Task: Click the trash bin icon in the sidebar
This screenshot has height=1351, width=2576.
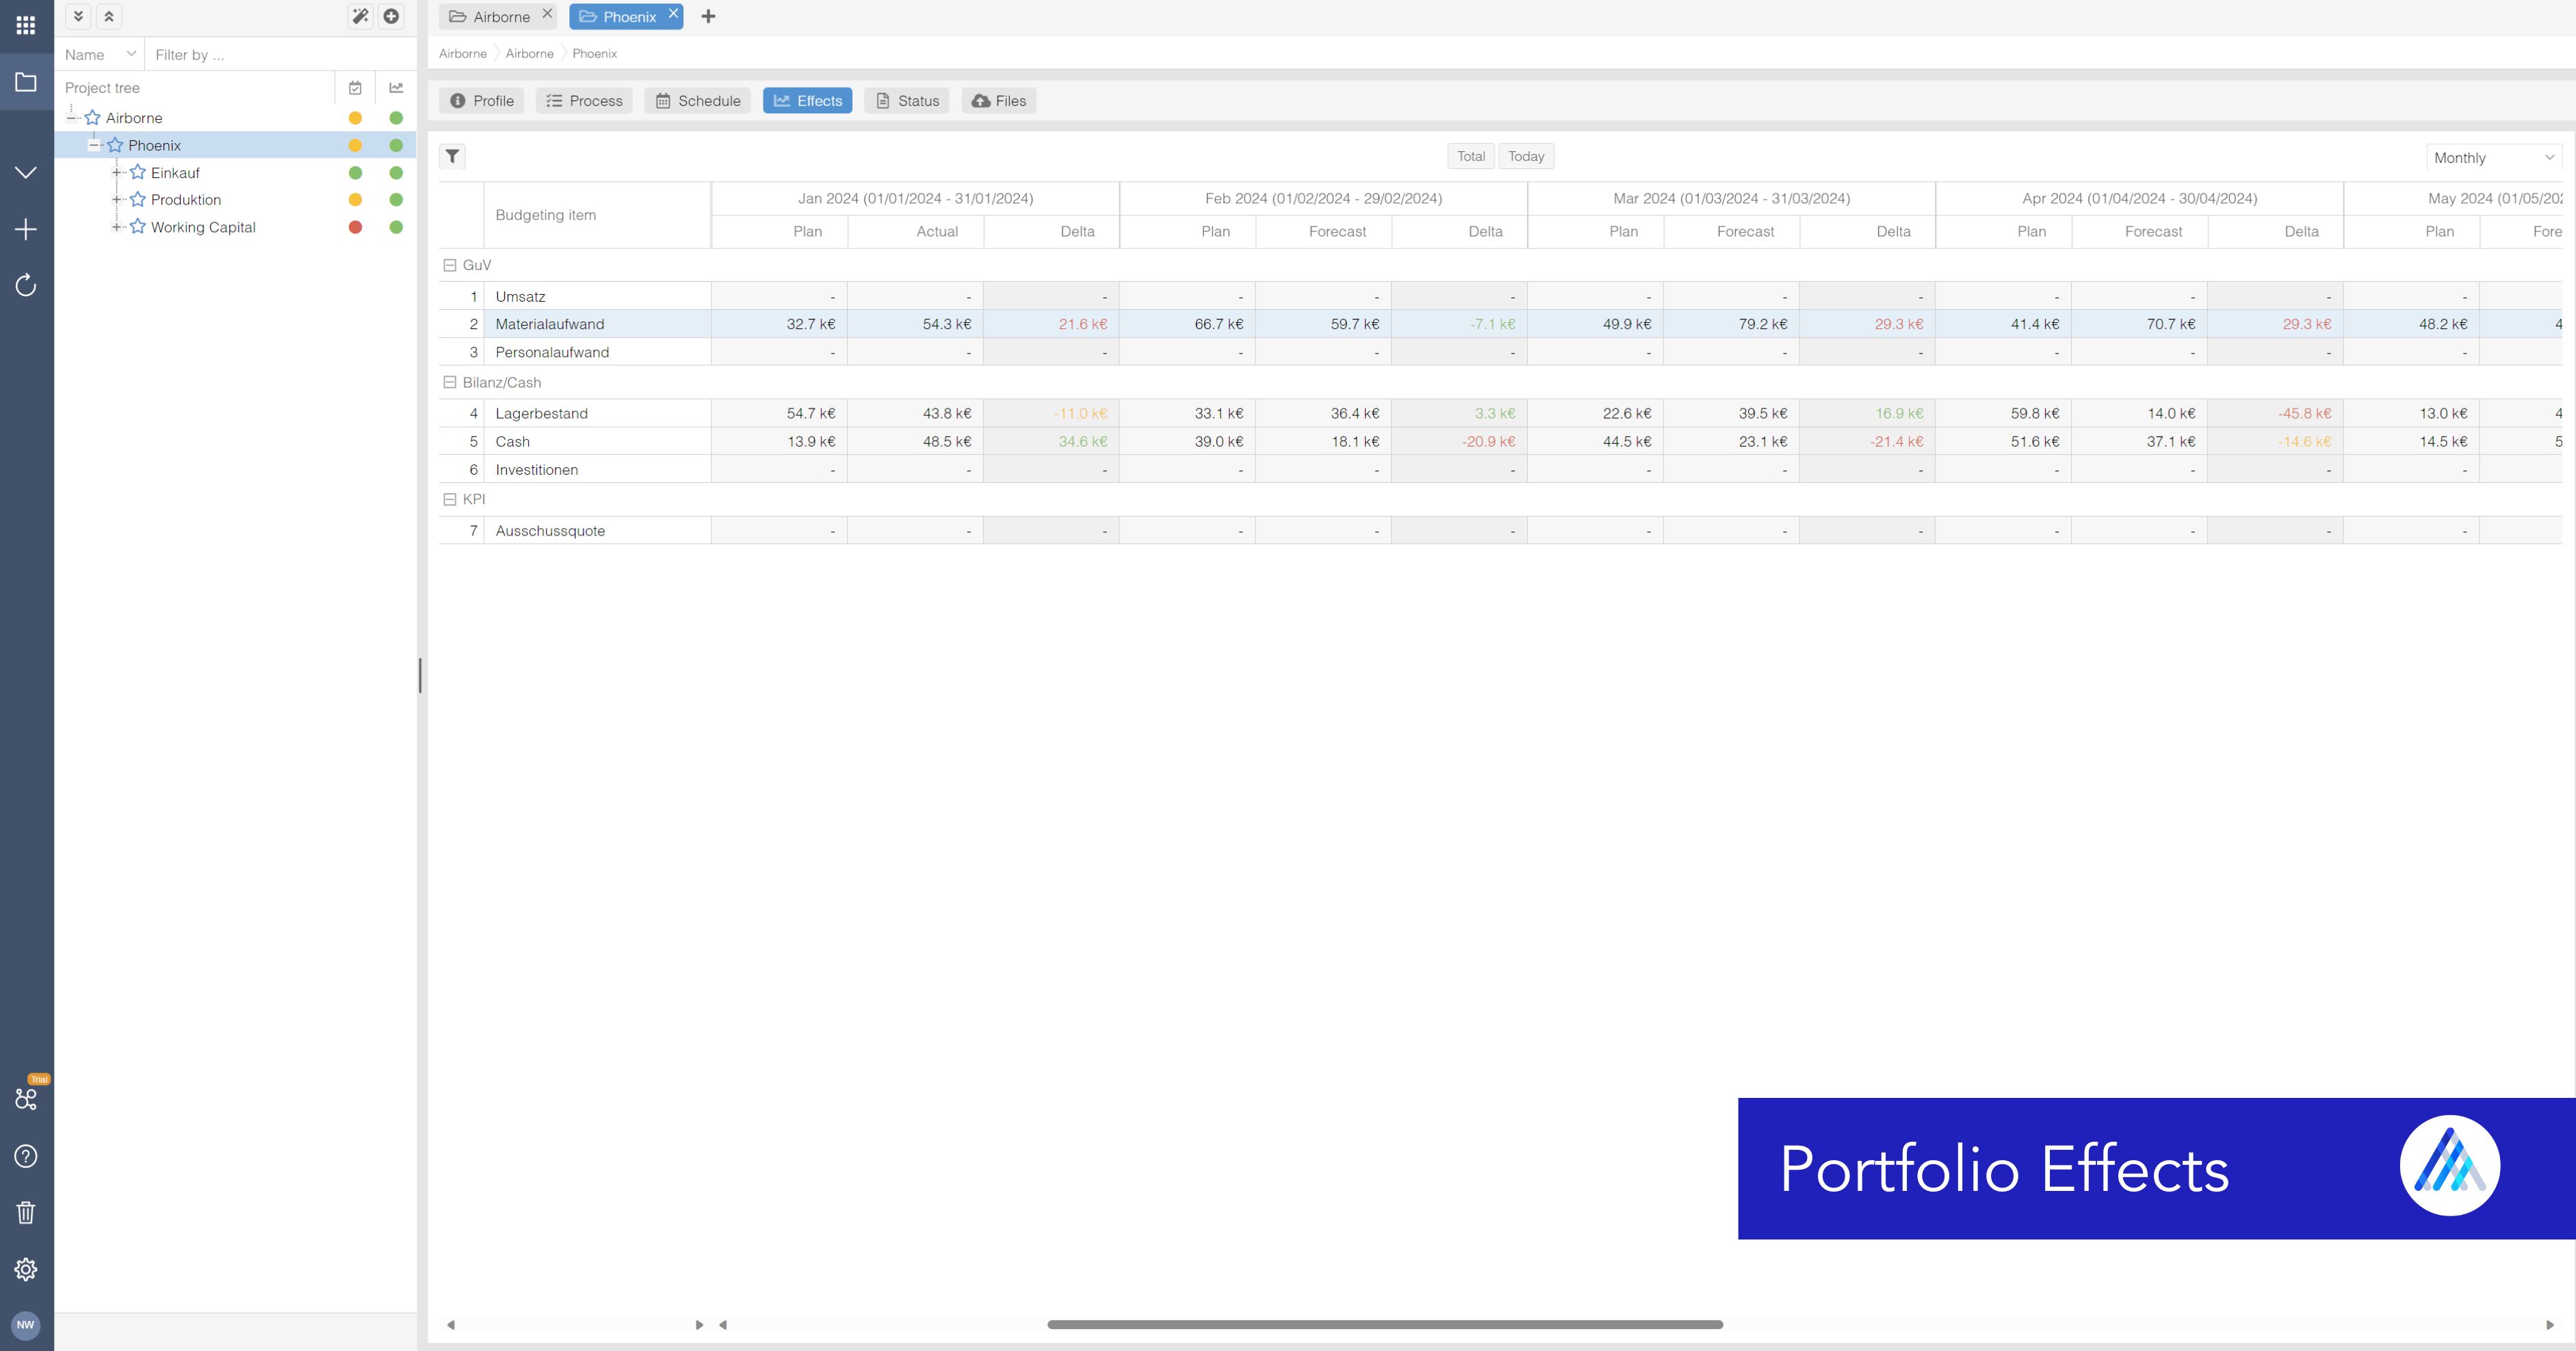Action: click(x=25, y=1212)
